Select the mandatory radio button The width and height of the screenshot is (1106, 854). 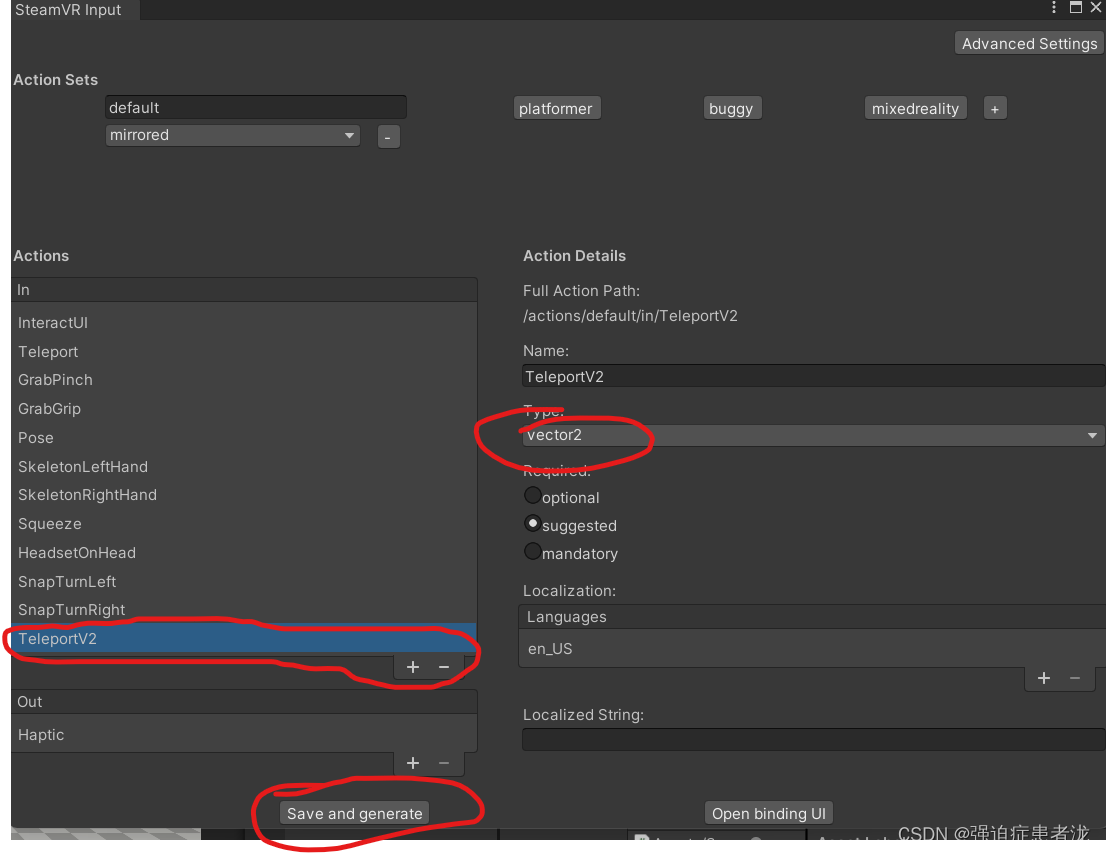tap(532, 550)
